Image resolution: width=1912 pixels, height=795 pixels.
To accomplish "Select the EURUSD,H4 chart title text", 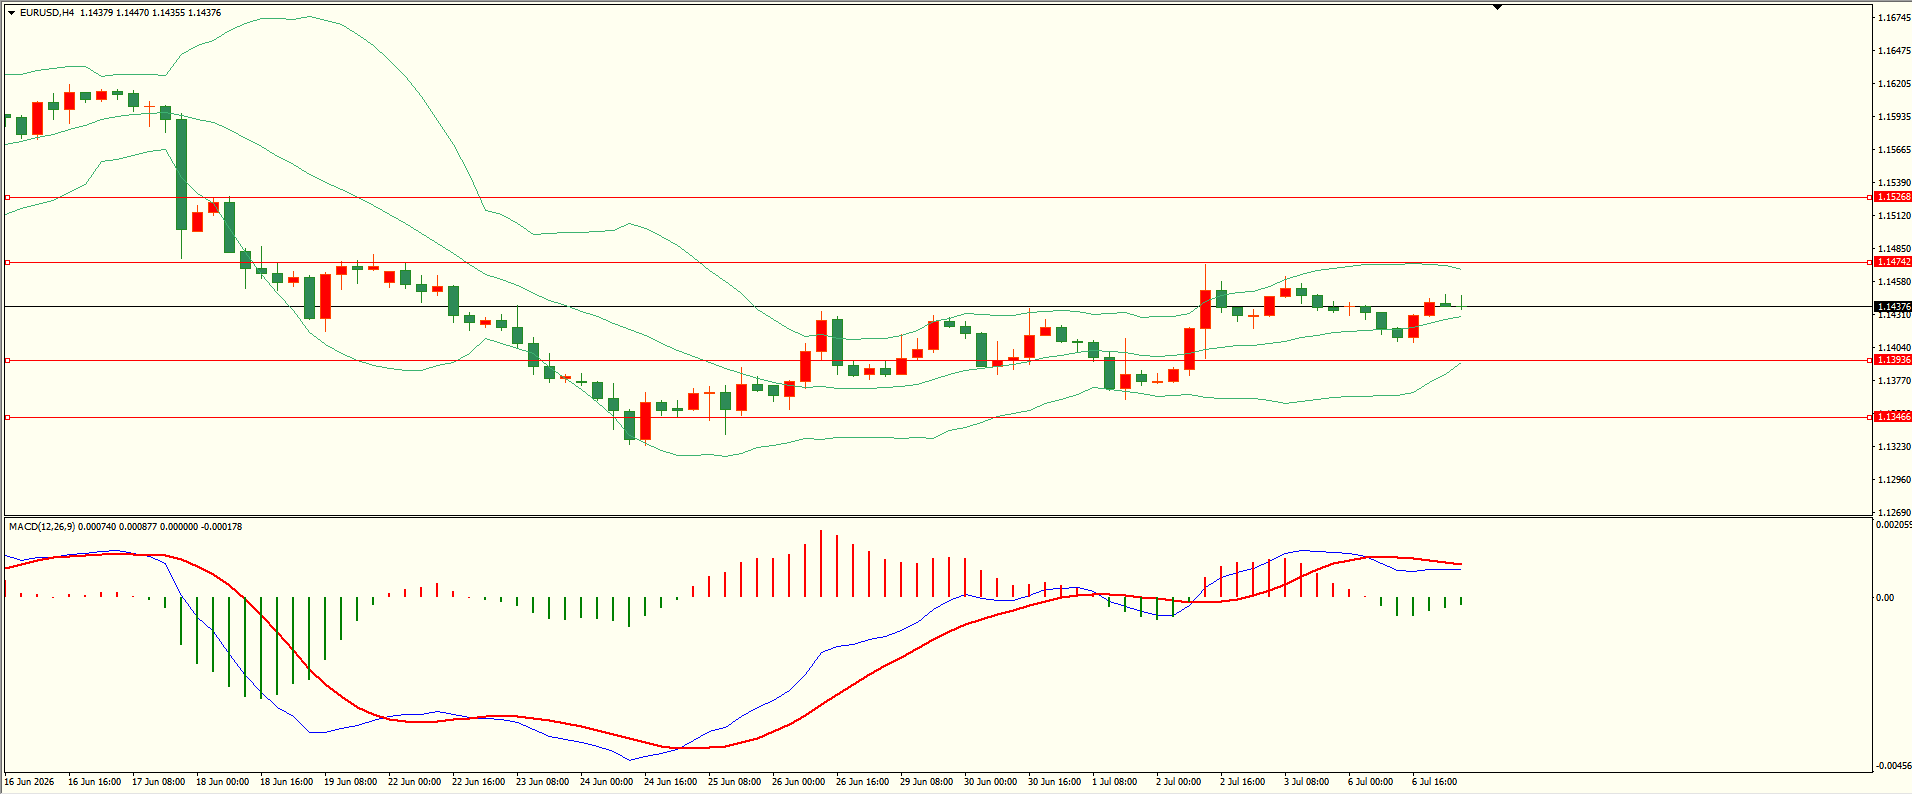I will (x=47, y=13).
